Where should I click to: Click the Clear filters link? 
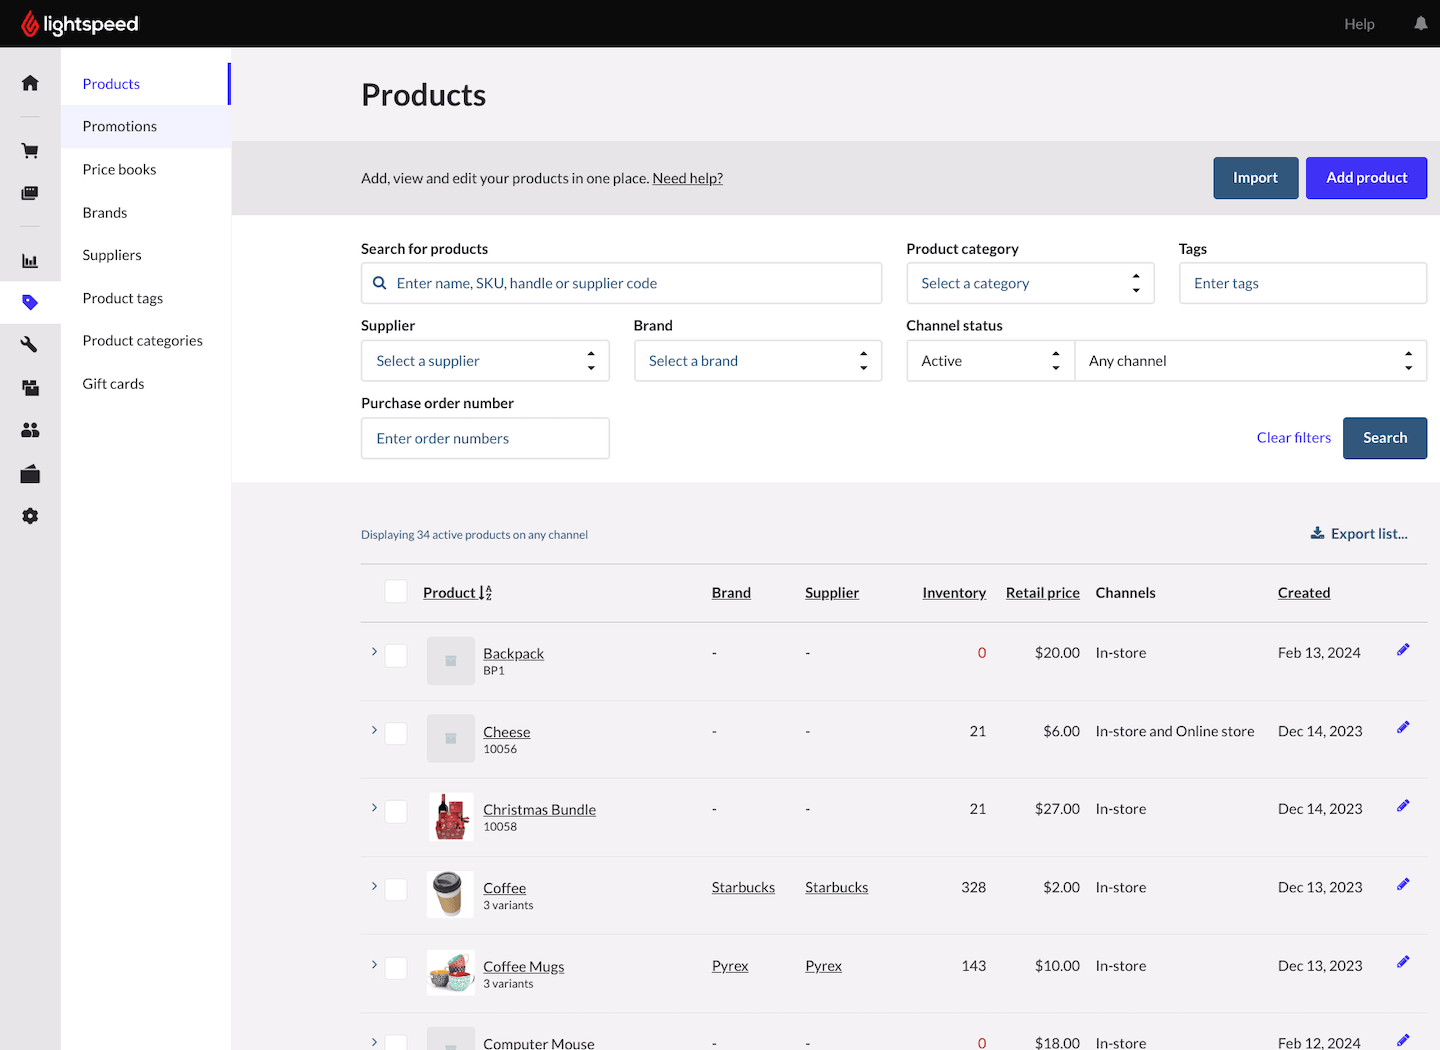pyautogui.click(x=1293, y=438)
